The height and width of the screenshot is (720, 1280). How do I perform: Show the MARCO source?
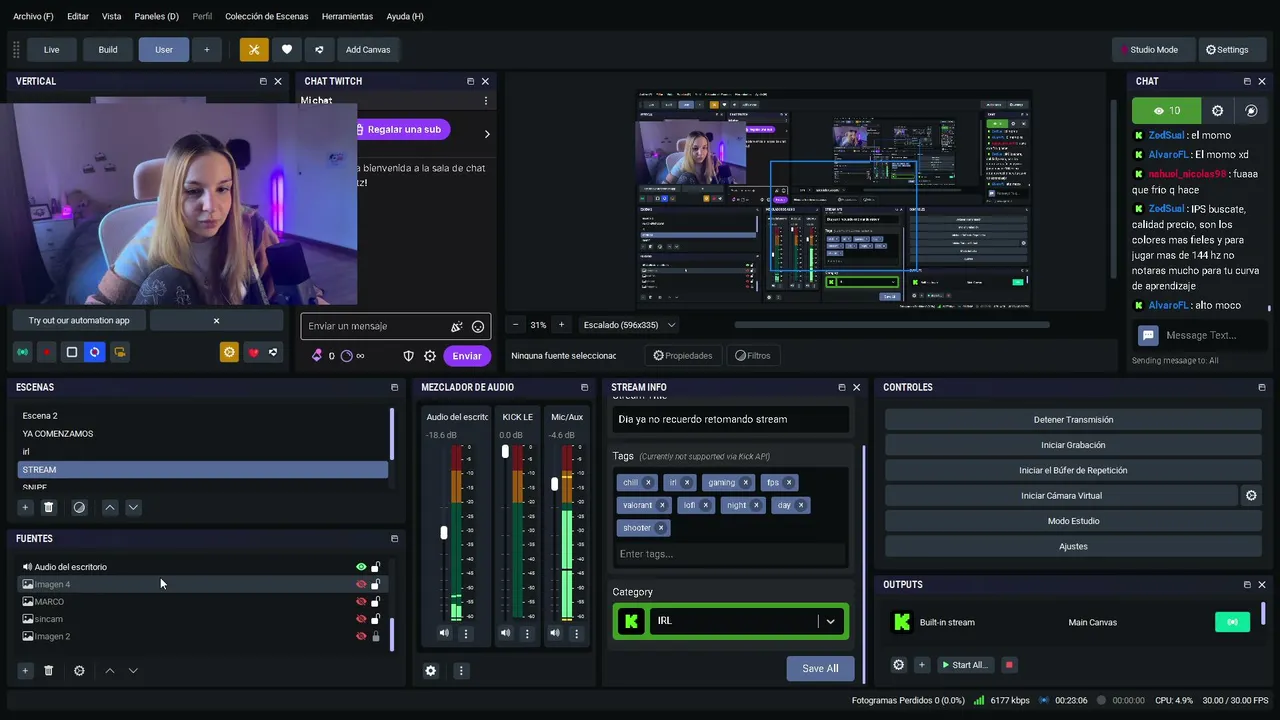pos(361,602)
